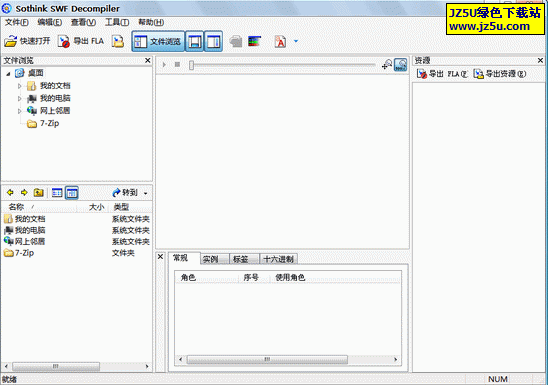This screenshot has width=548, height=385.
Task: Switch to details view icon
Action: [72, 192]
